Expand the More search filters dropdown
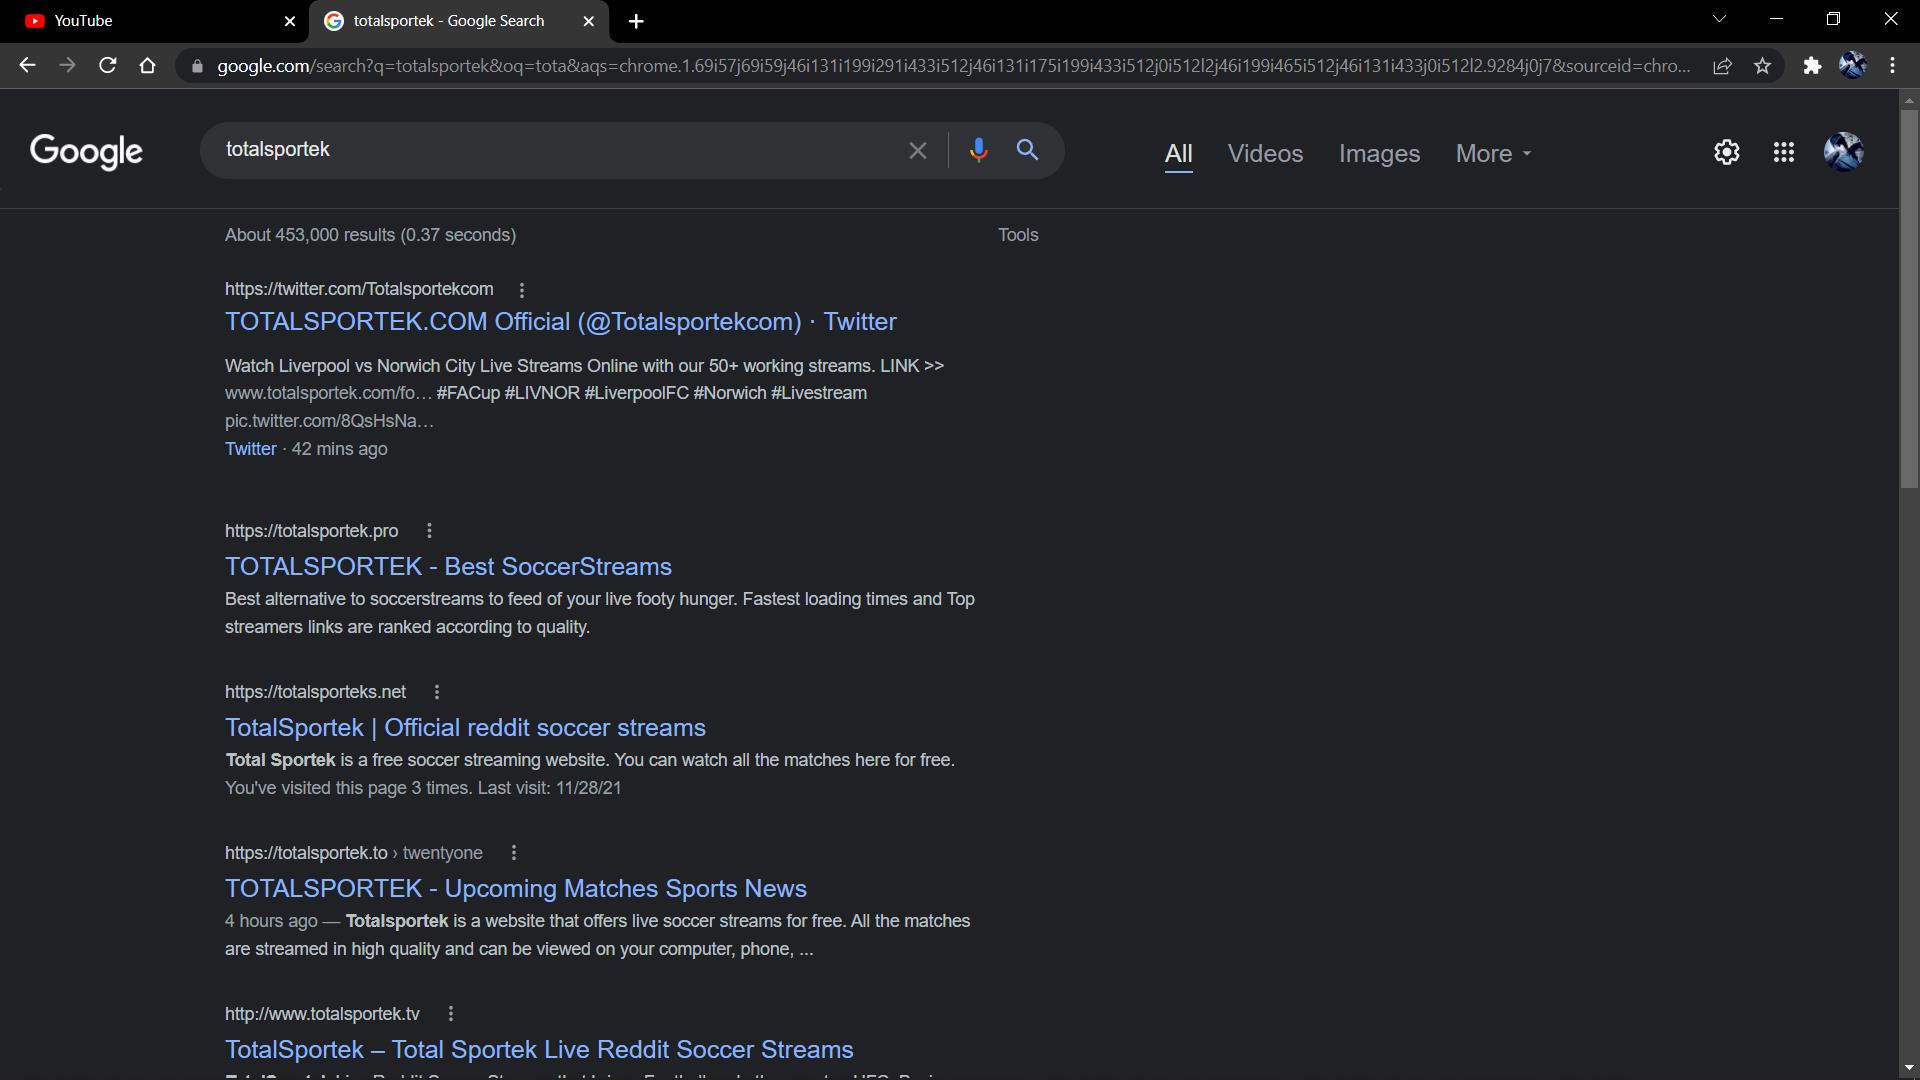1920x1080 pixels. [1492, 154]
